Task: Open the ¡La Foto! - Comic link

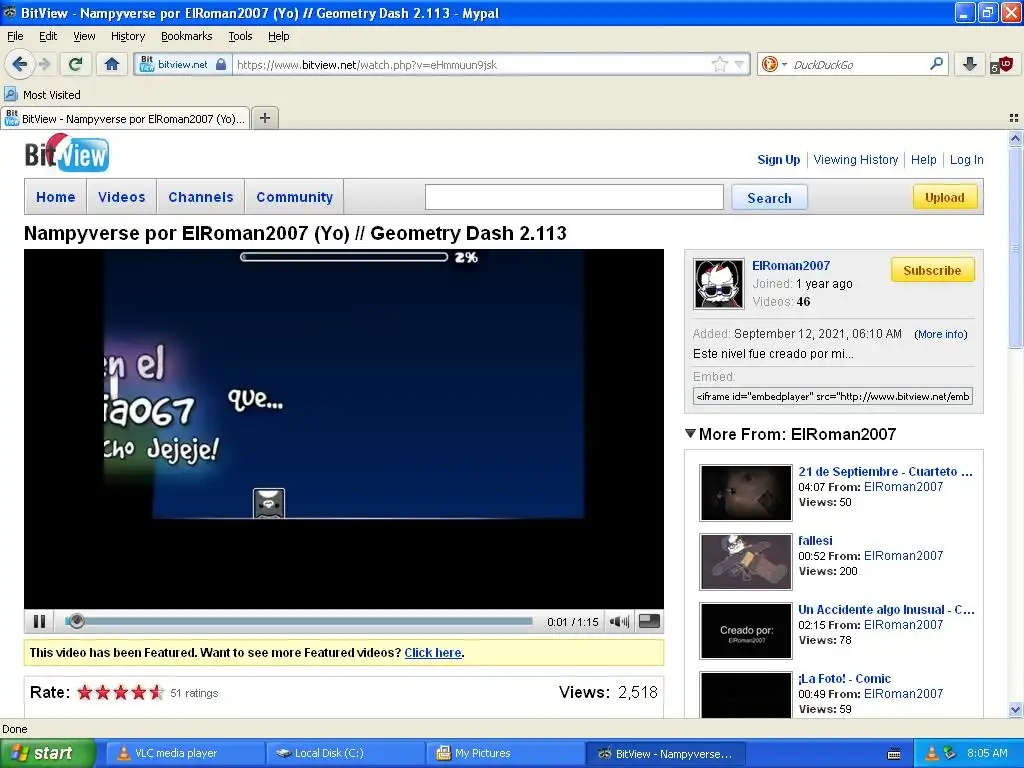Action: (x=844, y=679)
